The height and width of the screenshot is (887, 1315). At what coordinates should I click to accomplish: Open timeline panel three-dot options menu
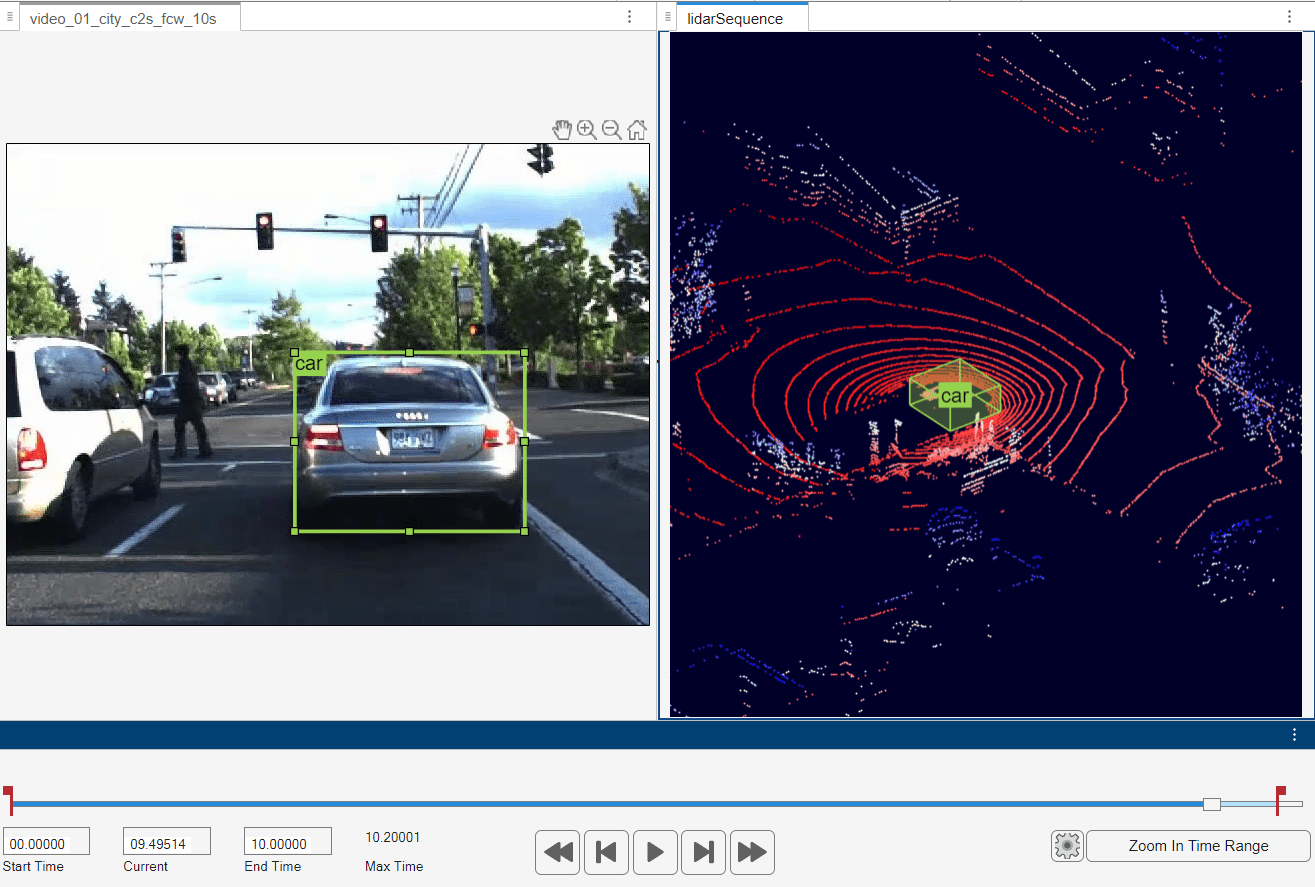(1294, 735)
